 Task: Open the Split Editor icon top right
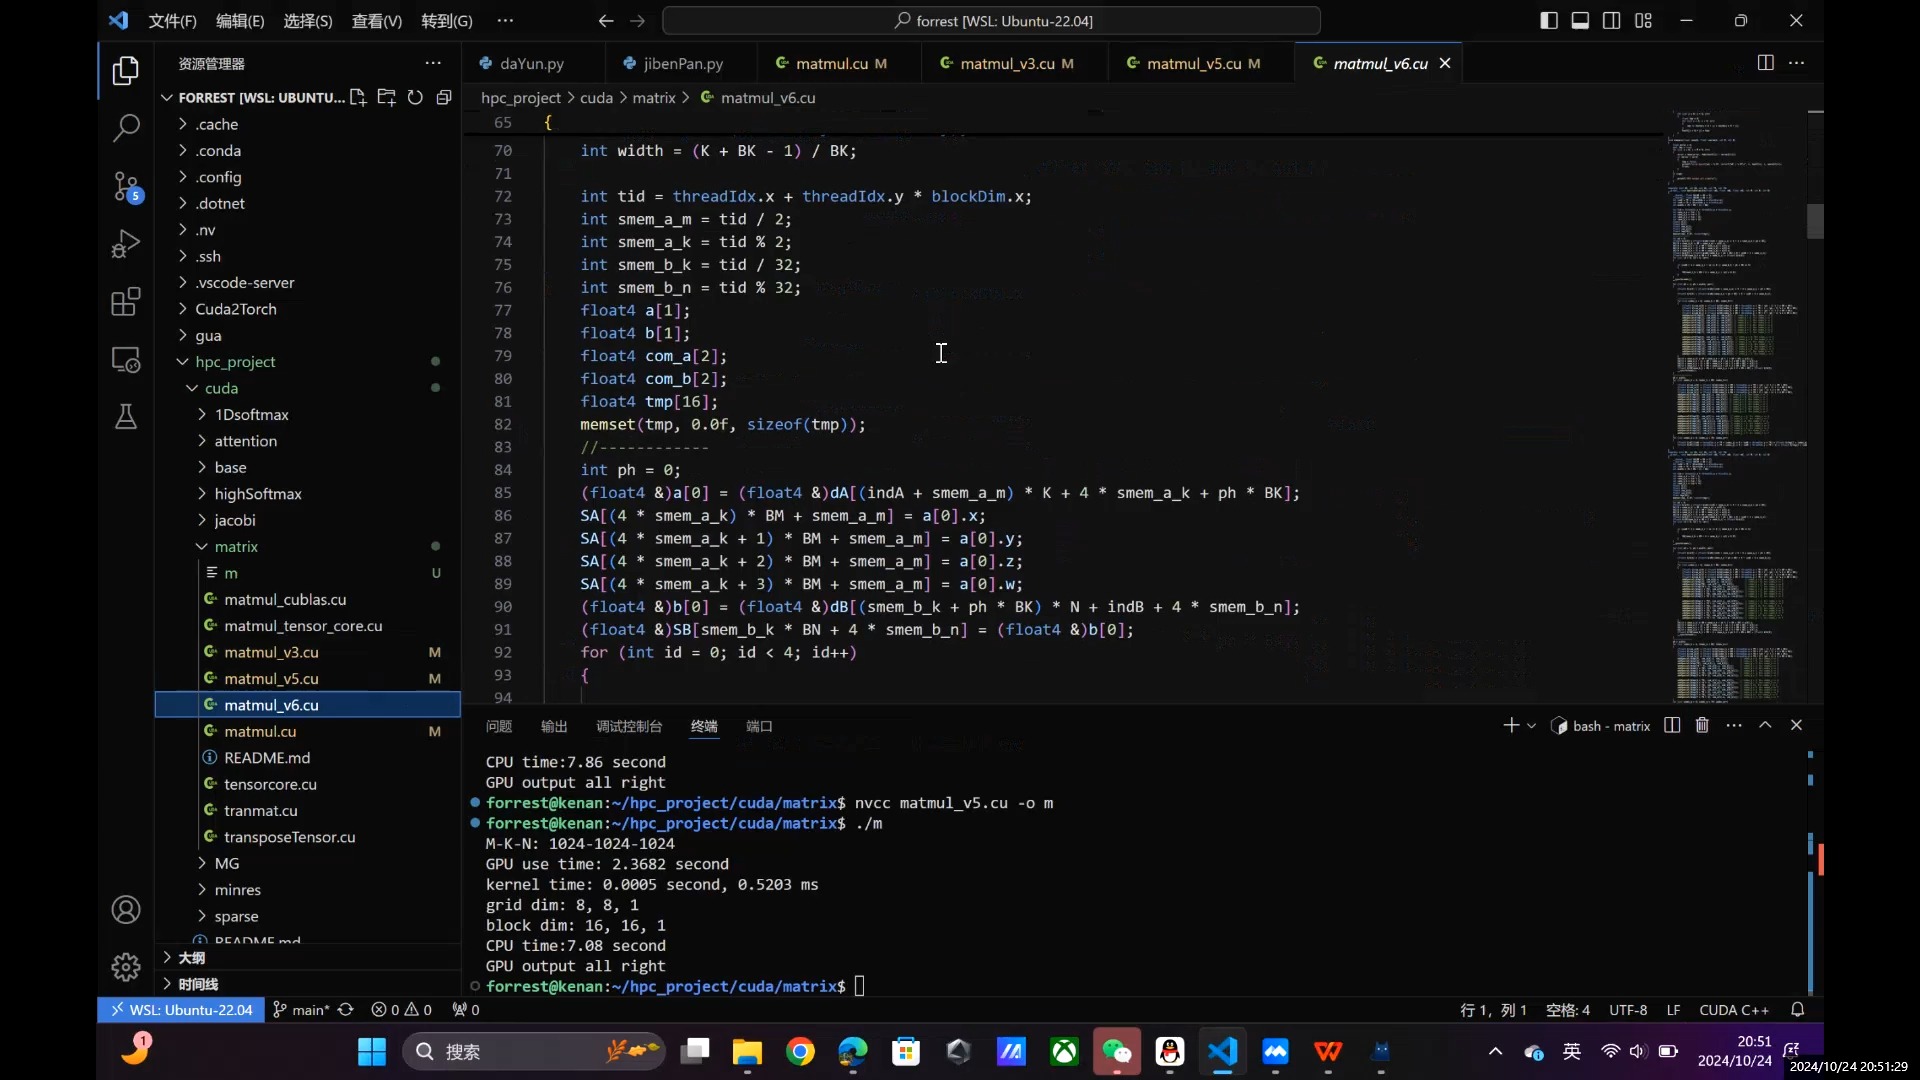click(1766, 63)
